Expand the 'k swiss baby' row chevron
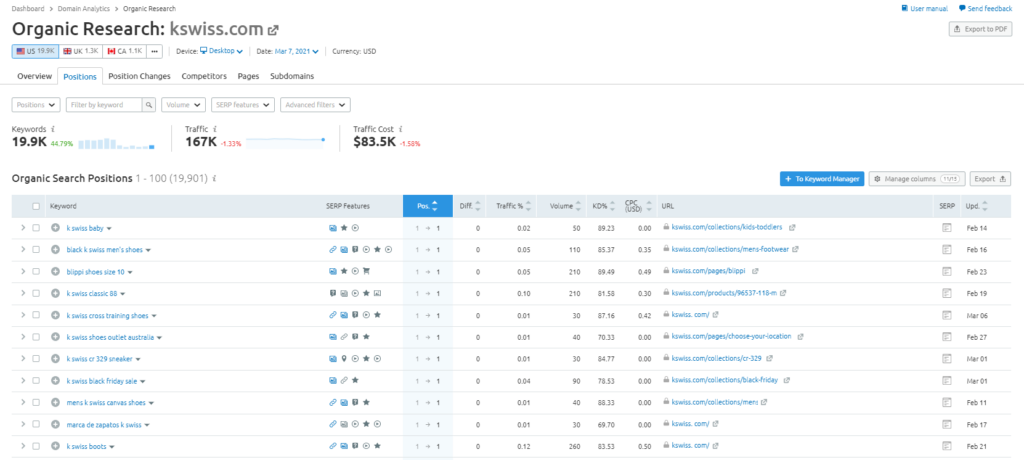This screenshot has height=460, width=1024. [23, 228]
